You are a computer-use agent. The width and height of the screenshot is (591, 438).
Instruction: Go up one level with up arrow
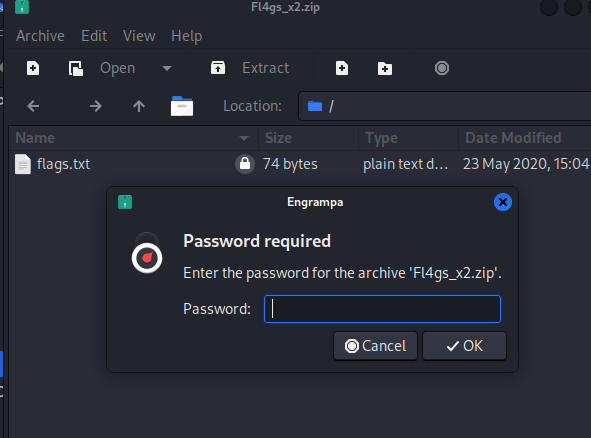(139, 106)
